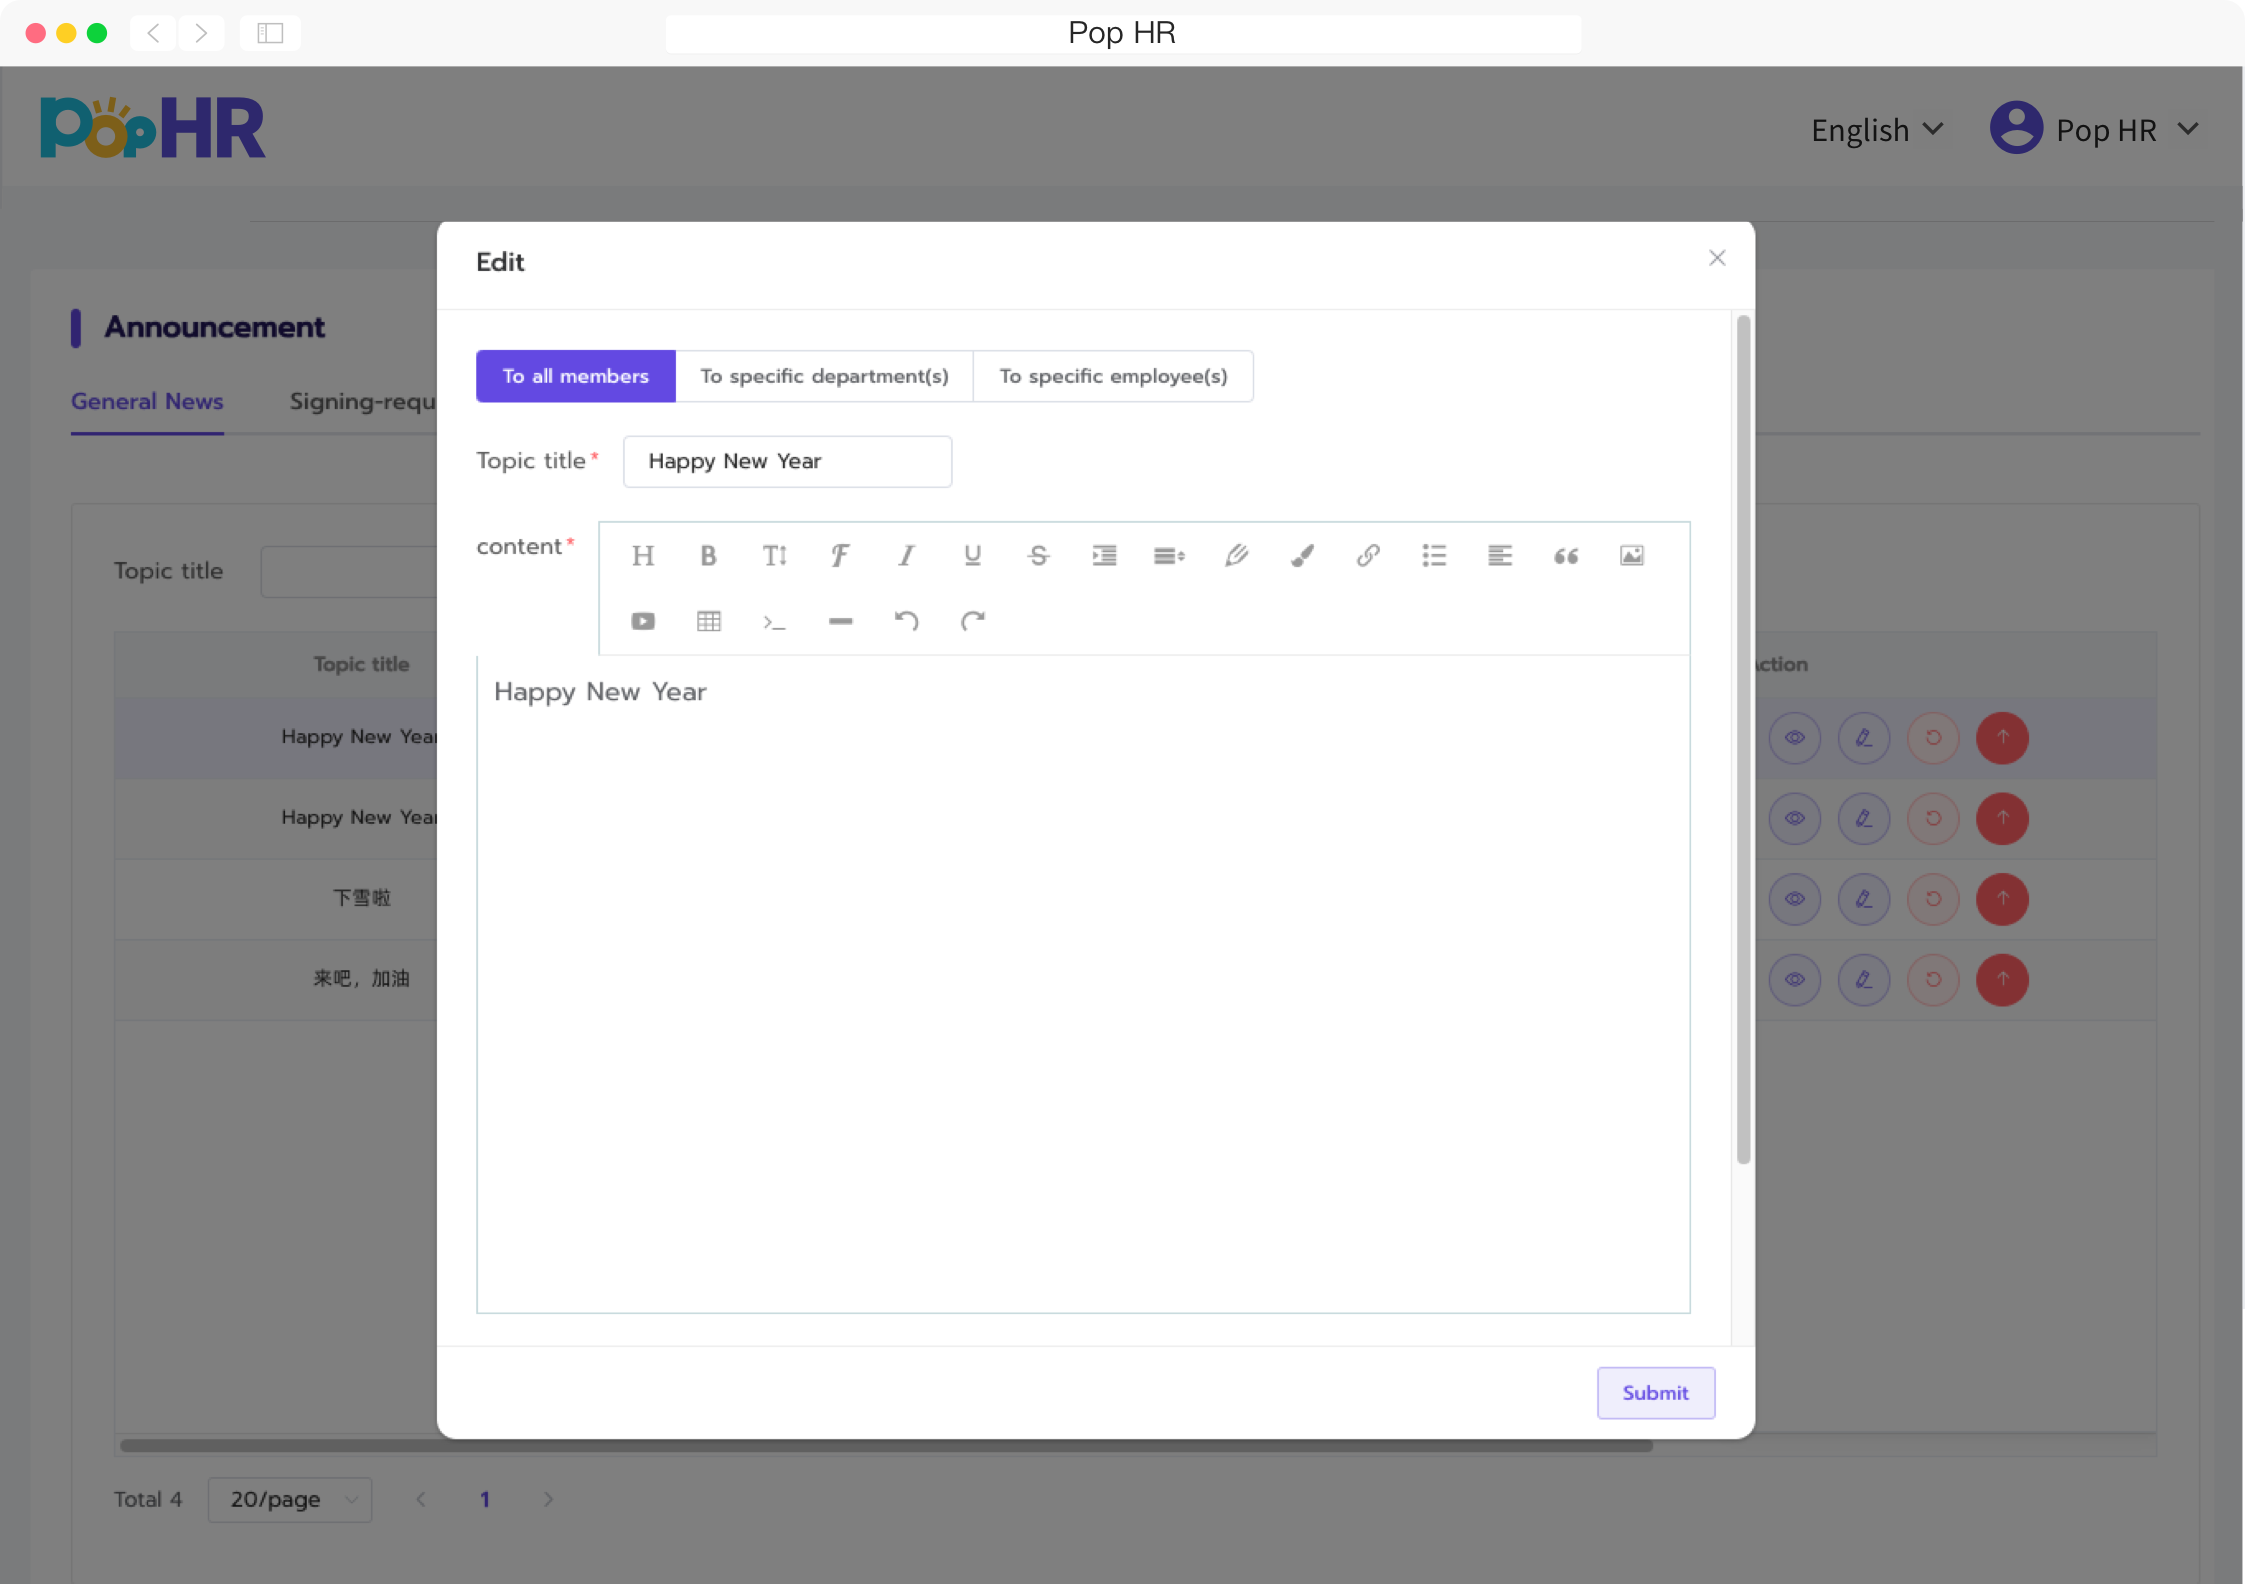Open the Pop HR account menu

pos(2094,129)
